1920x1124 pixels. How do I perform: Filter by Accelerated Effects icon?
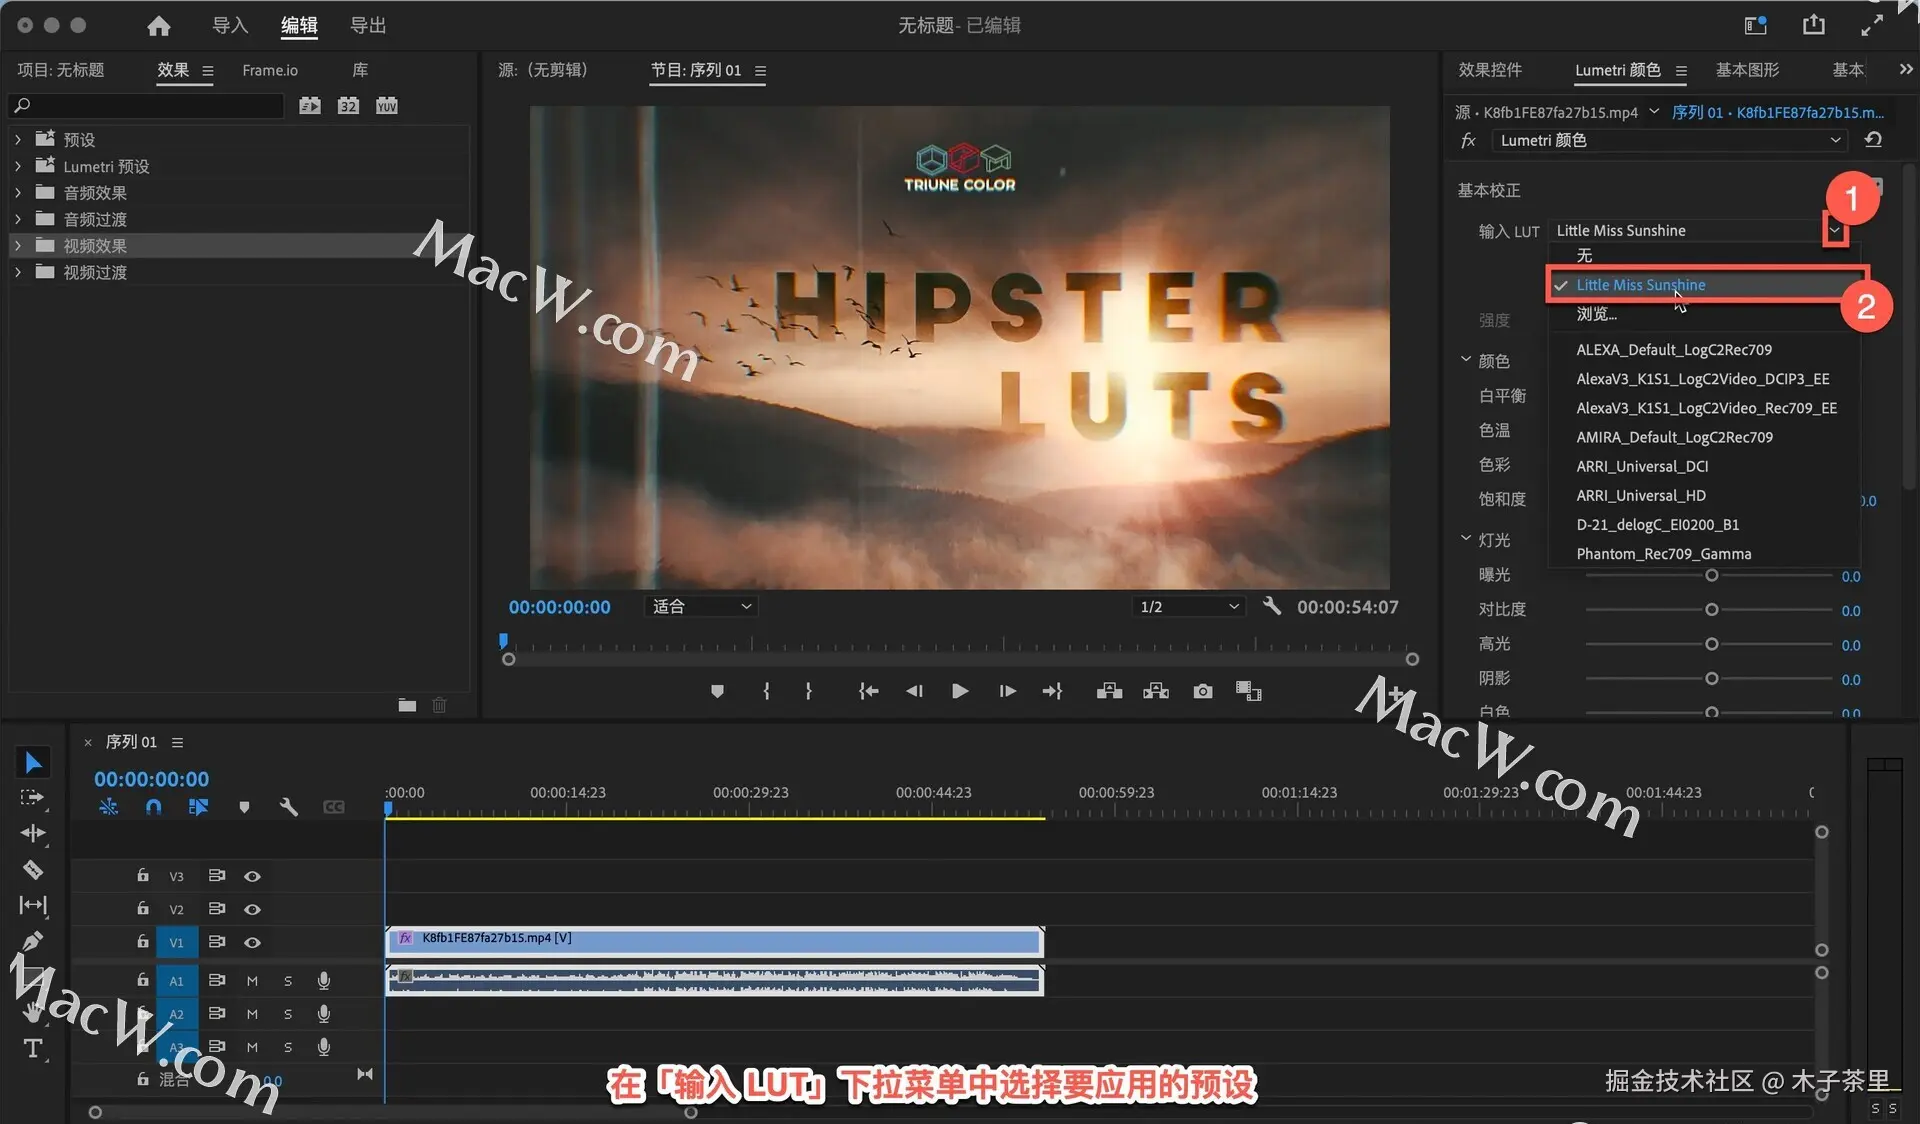click(310, 106)
